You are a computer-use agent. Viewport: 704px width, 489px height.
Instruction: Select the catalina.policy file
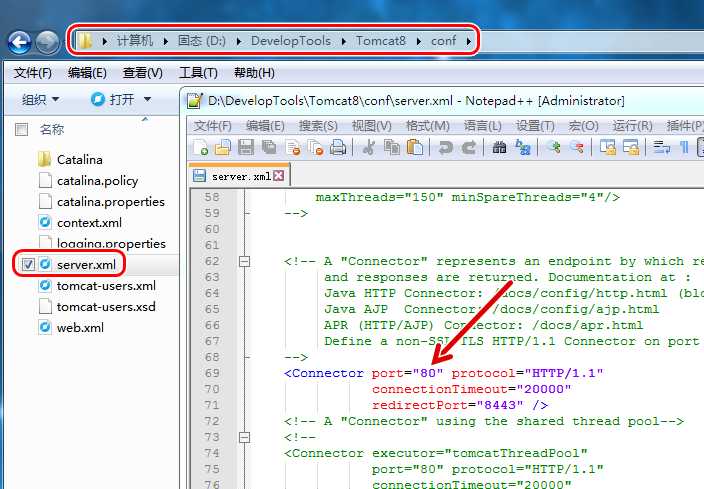(88, 181)
